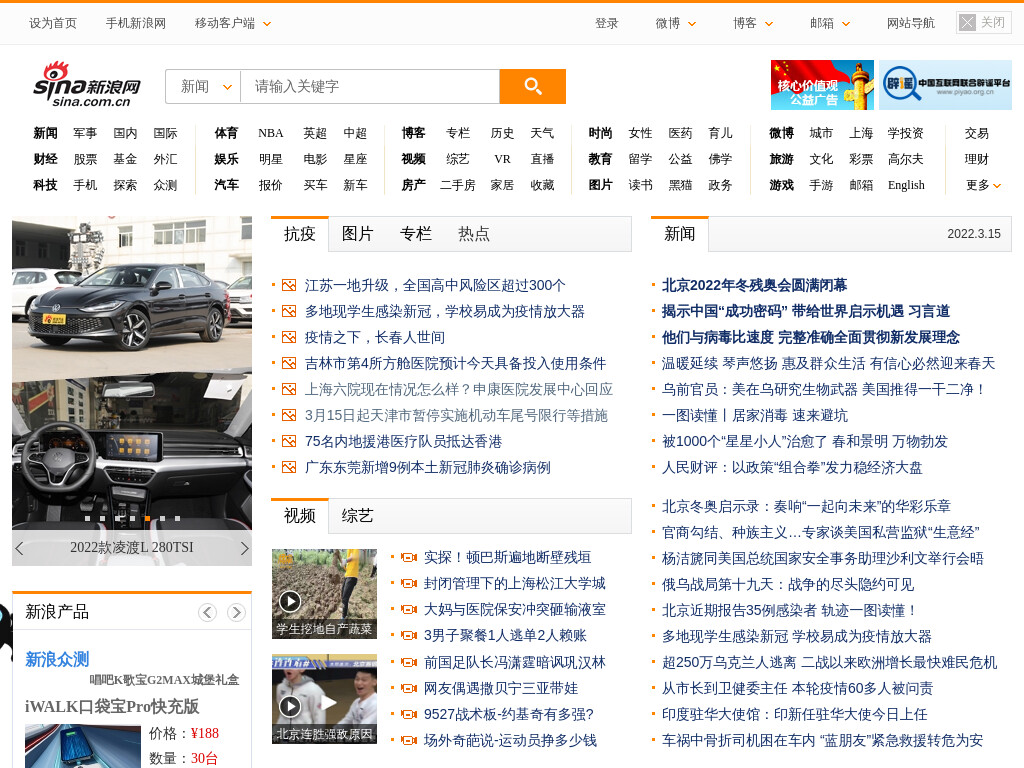Open the 新闻 section heading
Screen dimensions: 1024x768
(x=679, y=234)
